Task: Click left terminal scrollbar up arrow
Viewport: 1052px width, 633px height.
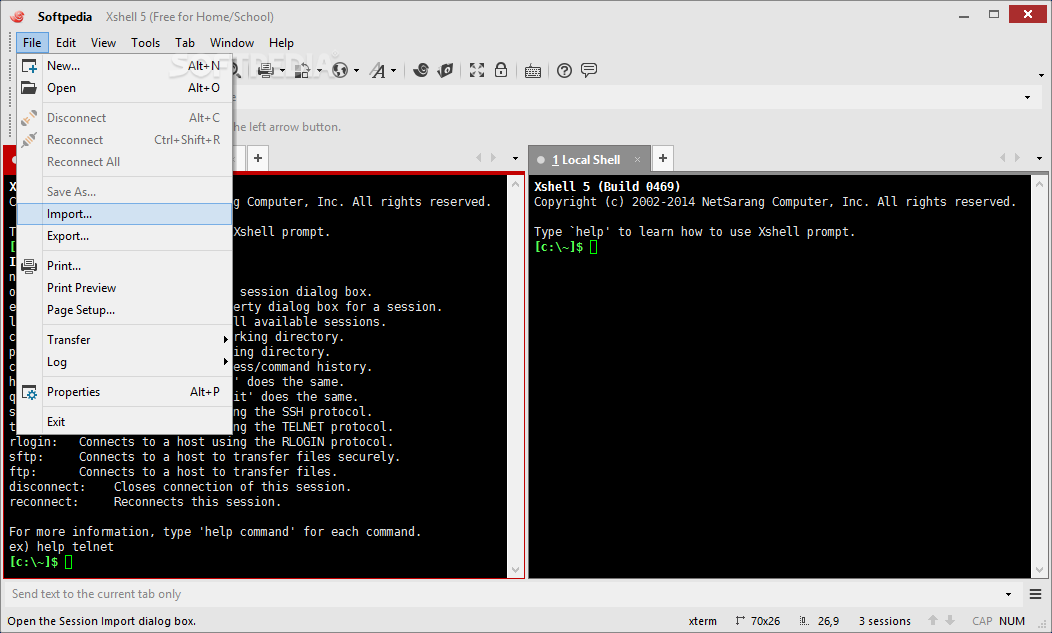Action: pos(515,183)
